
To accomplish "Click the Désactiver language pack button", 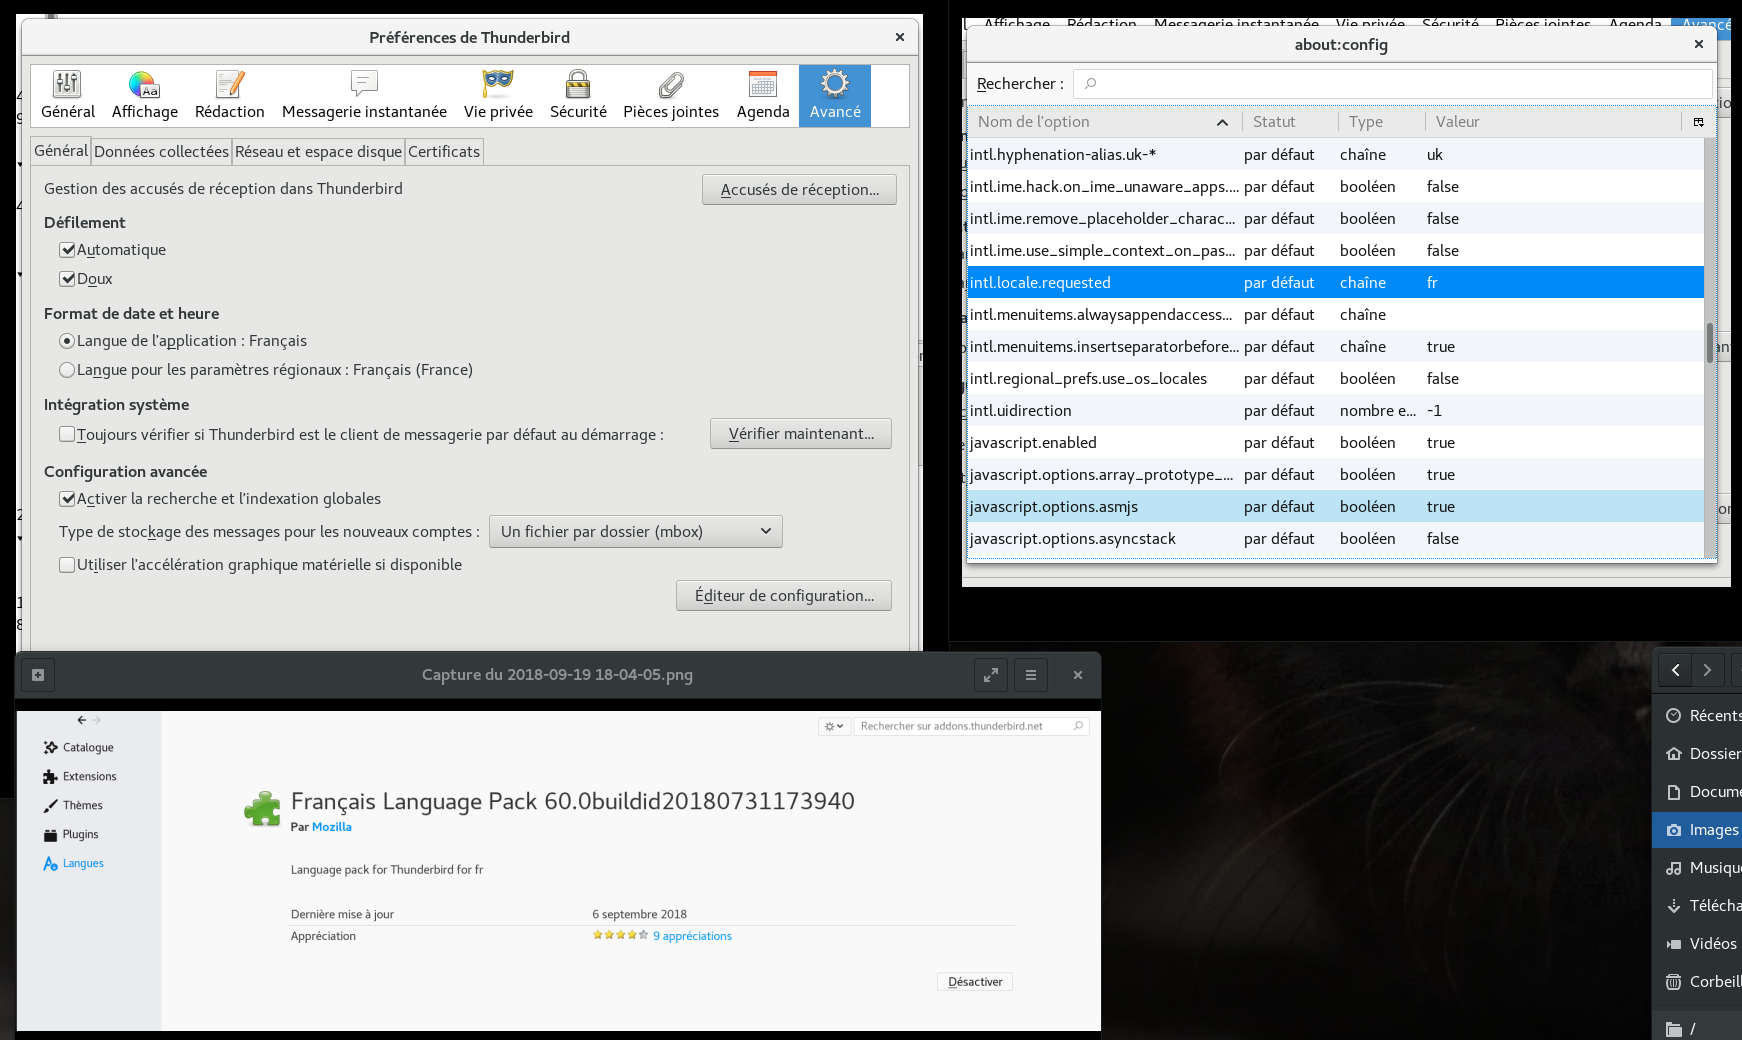I will coord(975,982).
